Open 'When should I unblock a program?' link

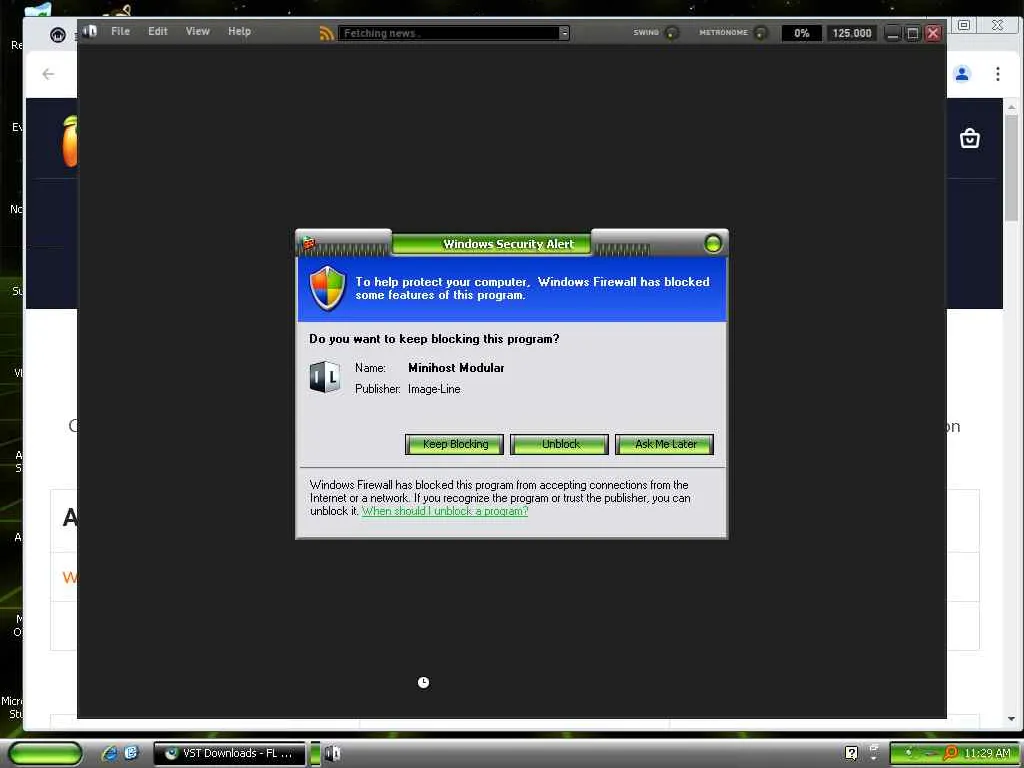(x=445, y=511)
